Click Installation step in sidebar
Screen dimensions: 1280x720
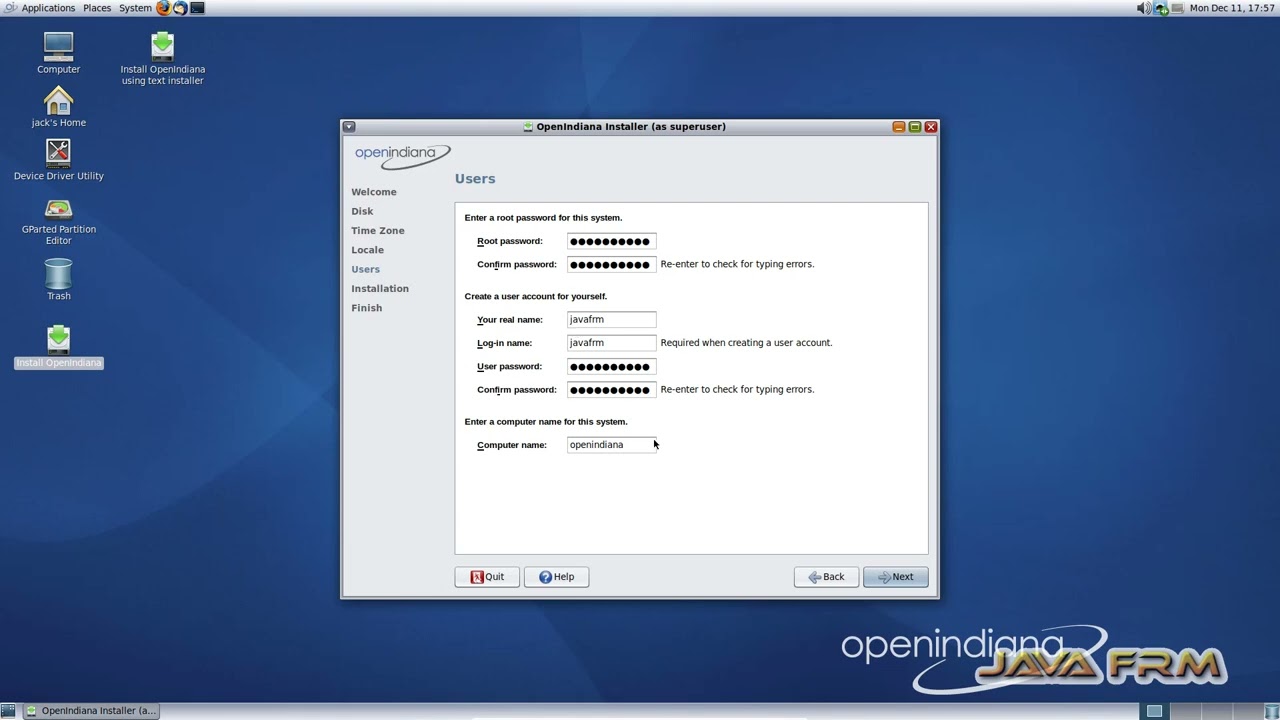click(380, 289)
